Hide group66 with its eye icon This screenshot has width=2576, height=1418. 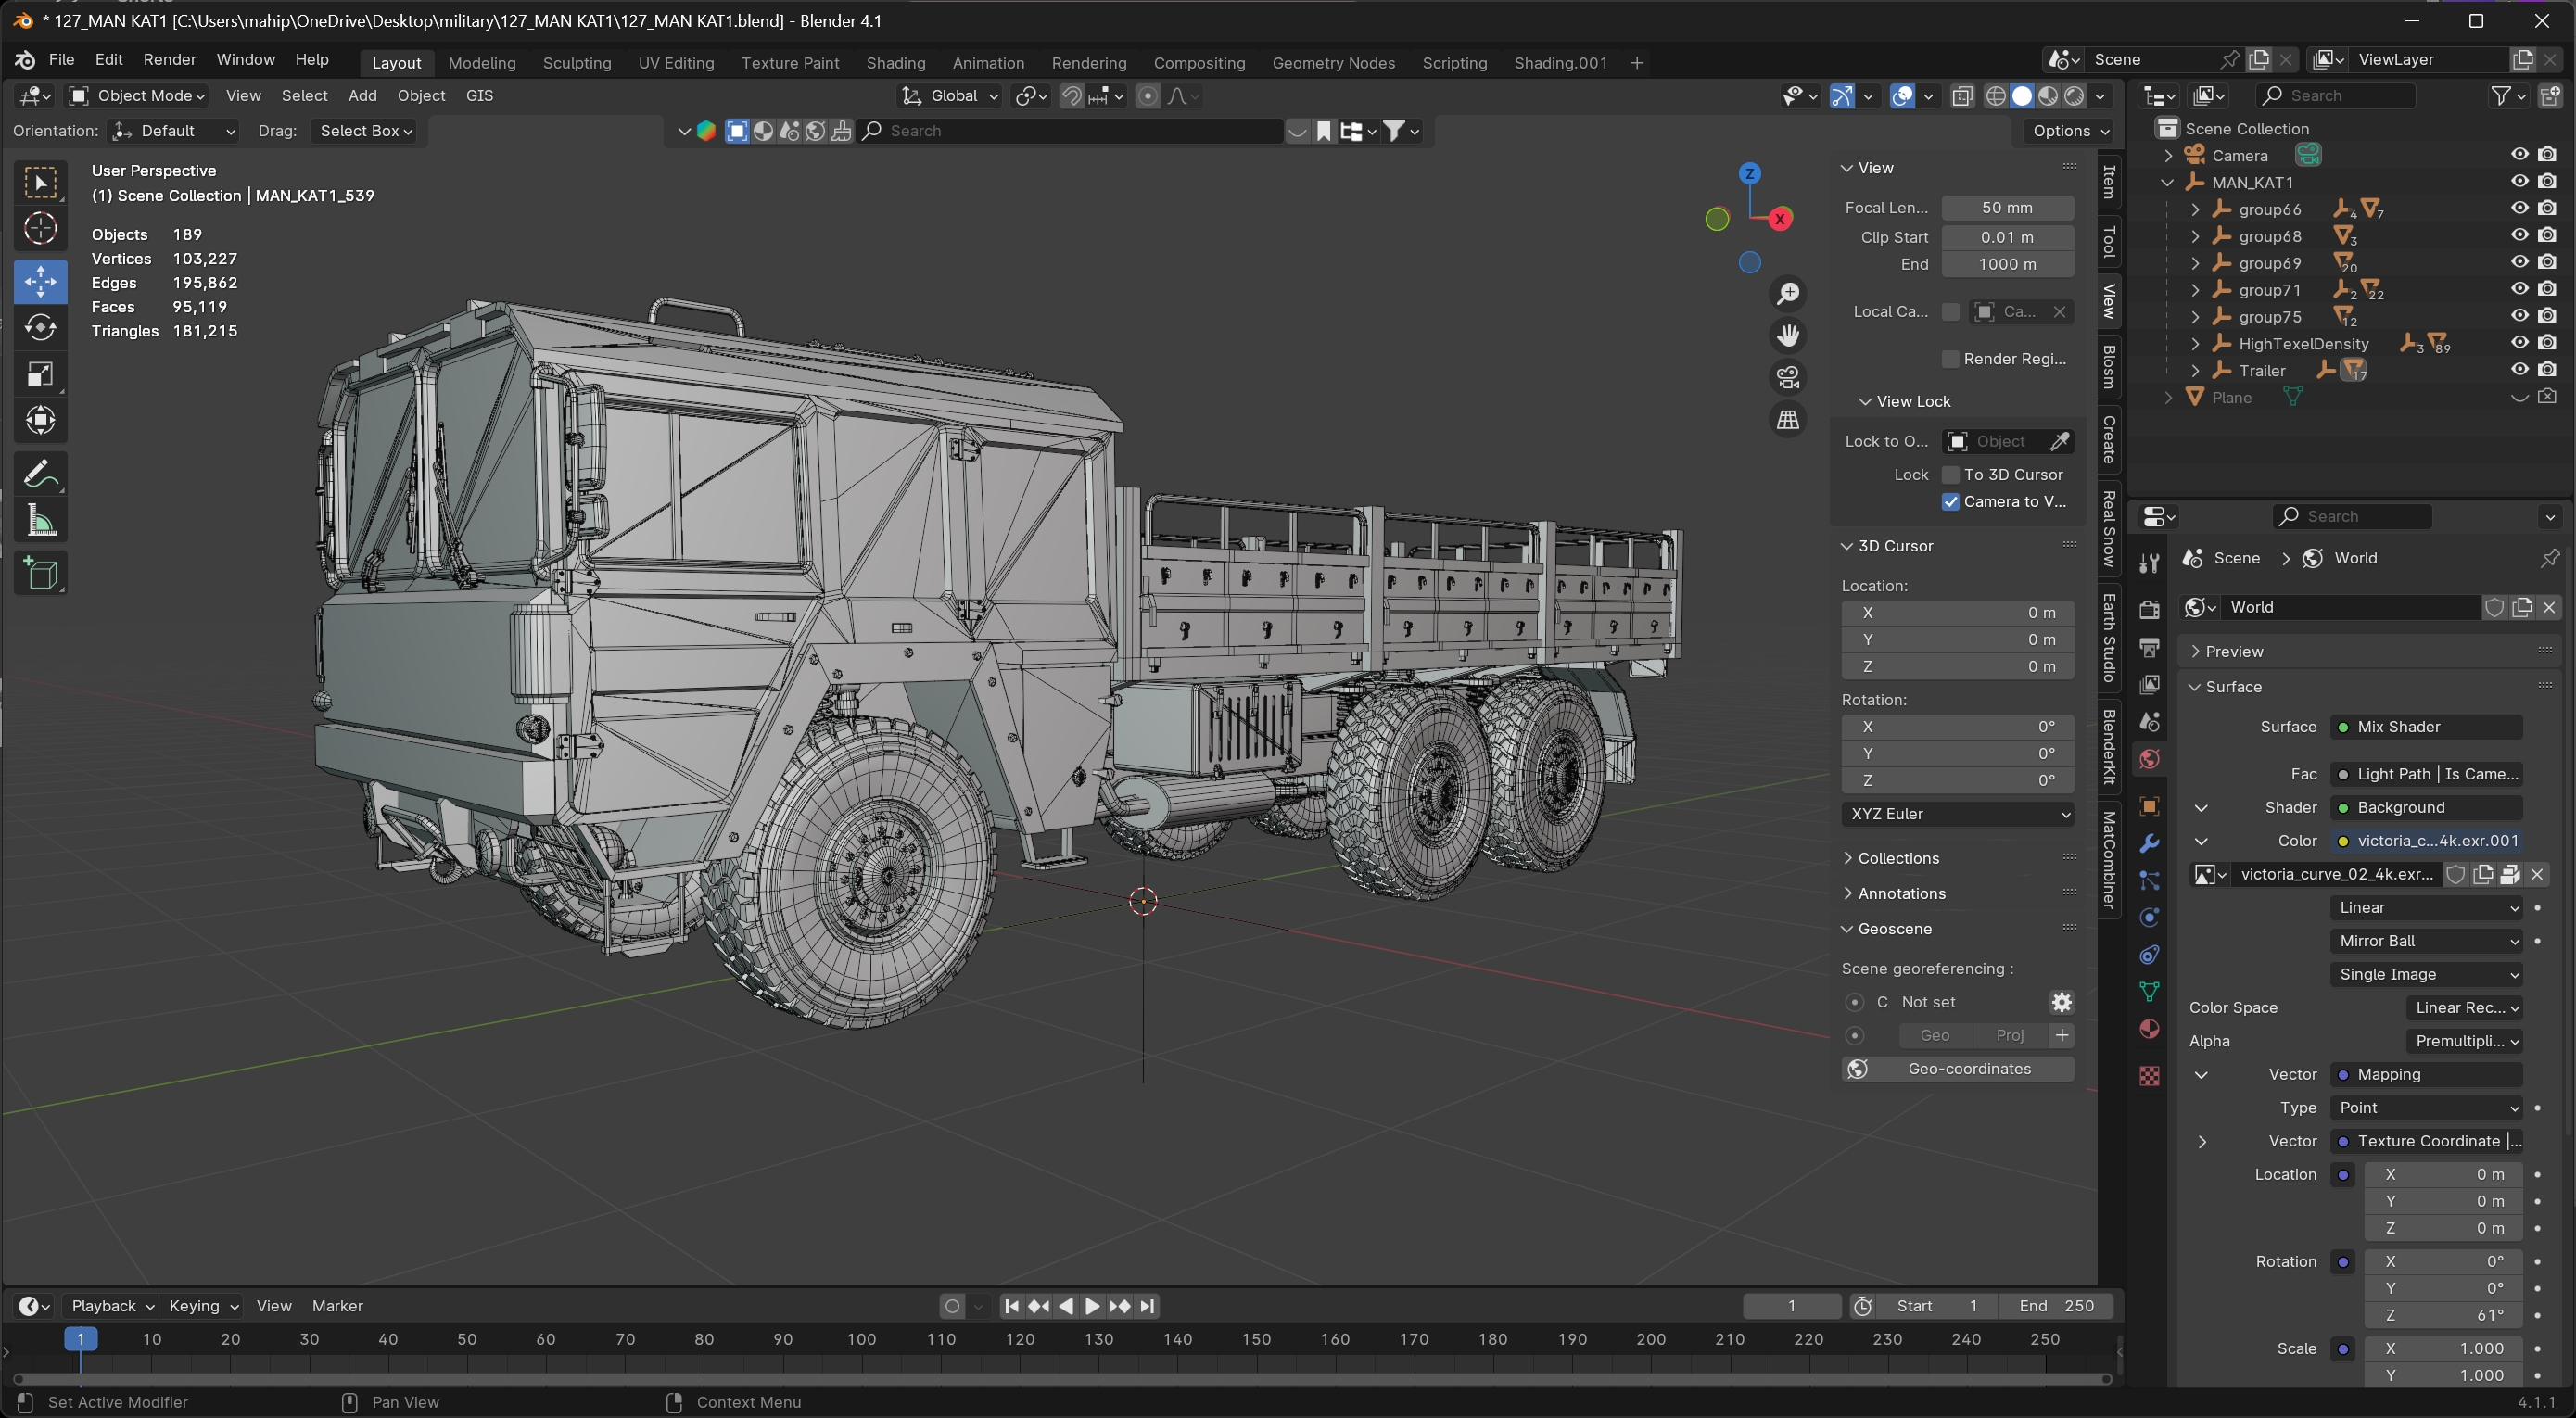tap(2519, 209)
